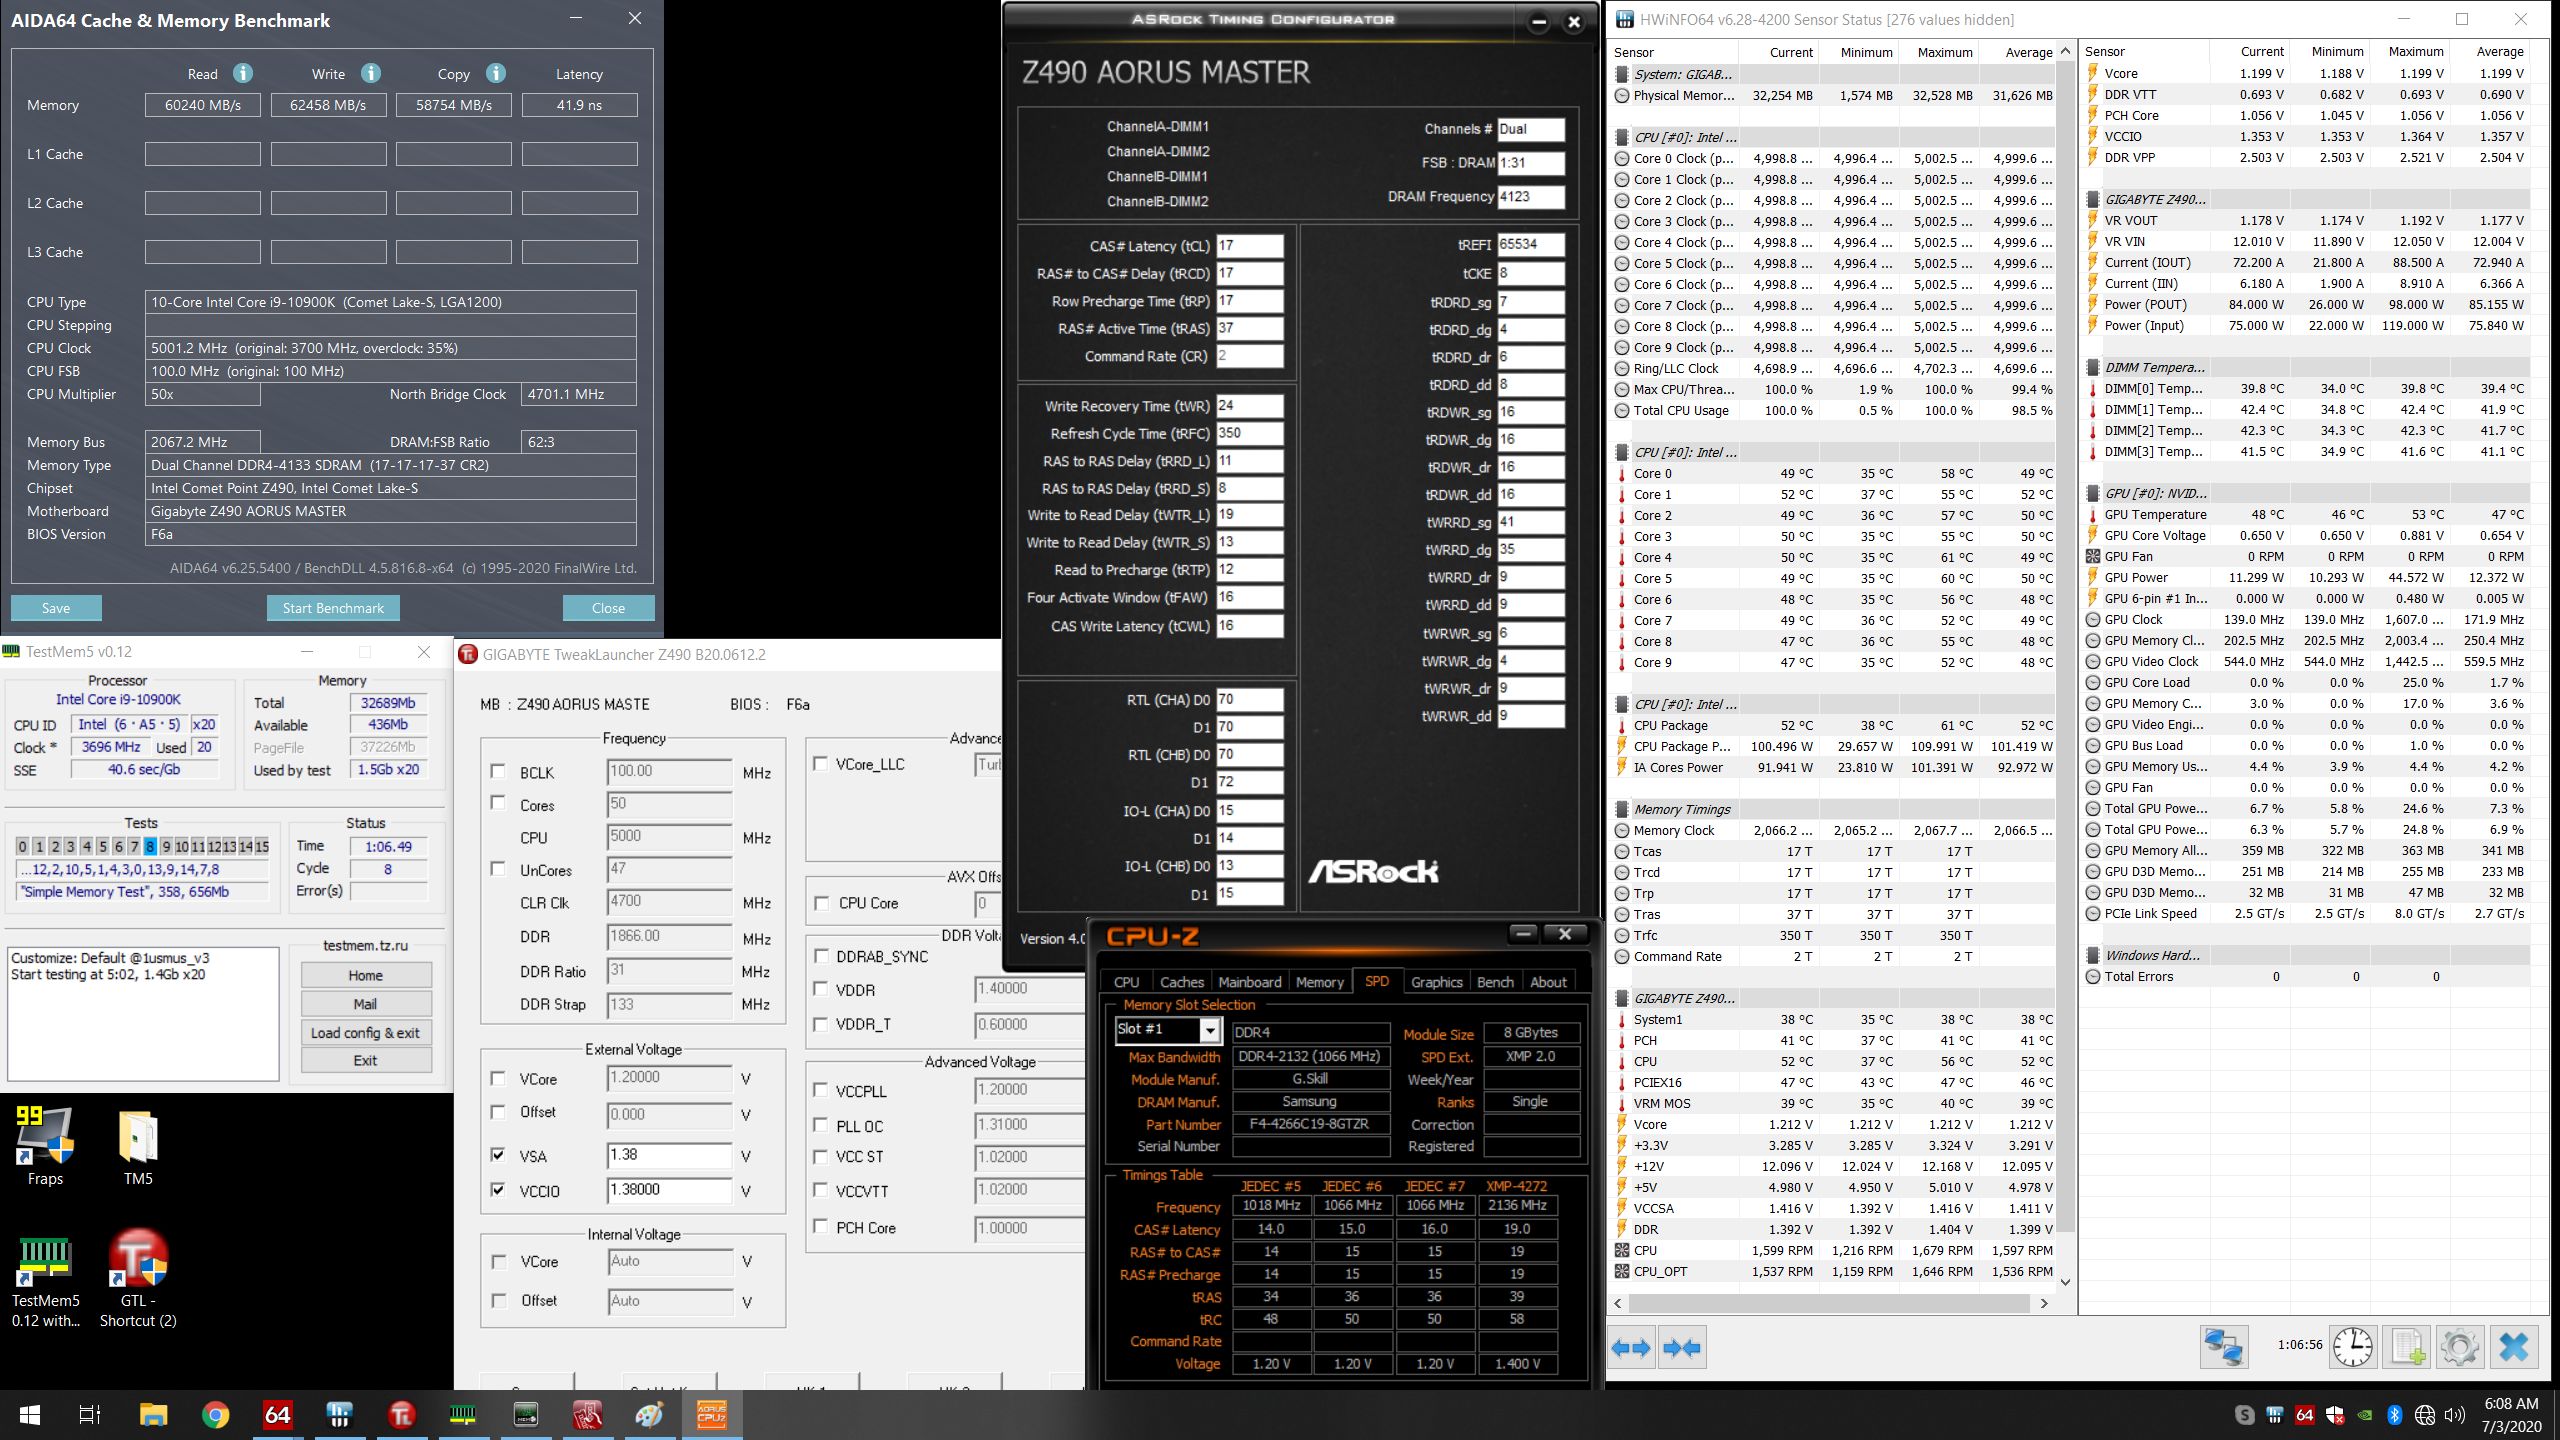Uncheck the VSA voltage checkbox
2560x1440 pixels.
point(498,1155)
